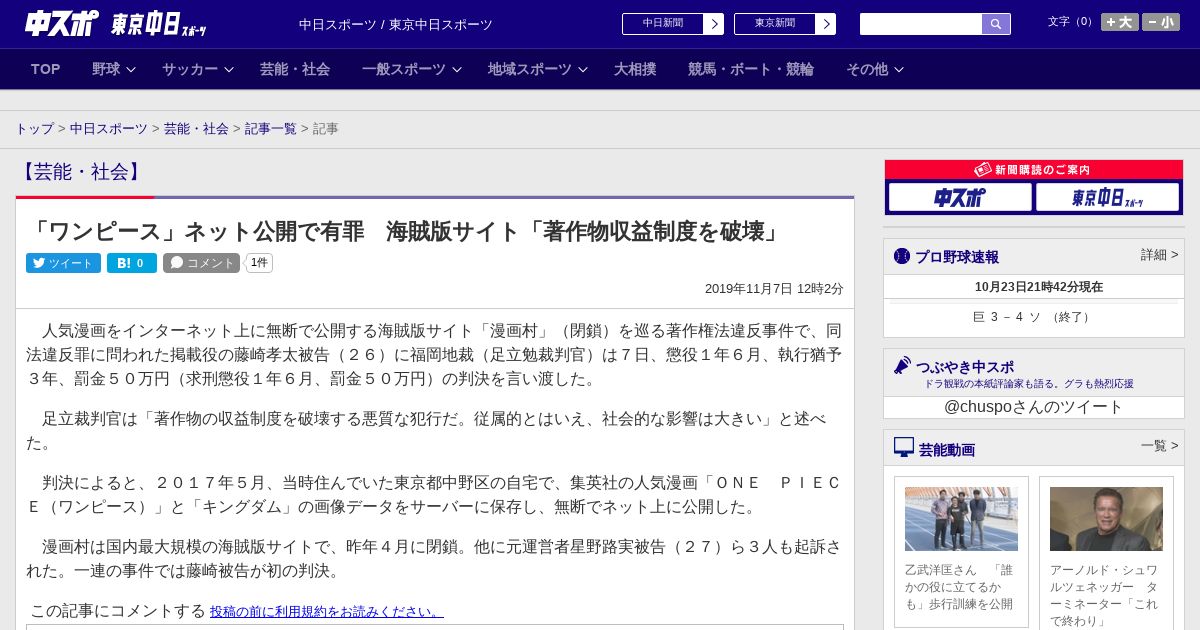1200x630 pixels.
Task: Open 芸能・社会 navigation item
Action: 295,69
